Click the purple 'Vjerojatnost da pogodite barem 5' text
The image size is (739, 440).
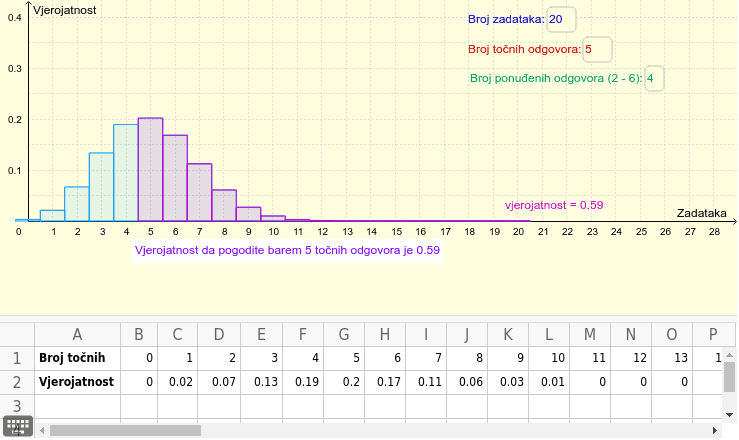[x=287, y=250]
